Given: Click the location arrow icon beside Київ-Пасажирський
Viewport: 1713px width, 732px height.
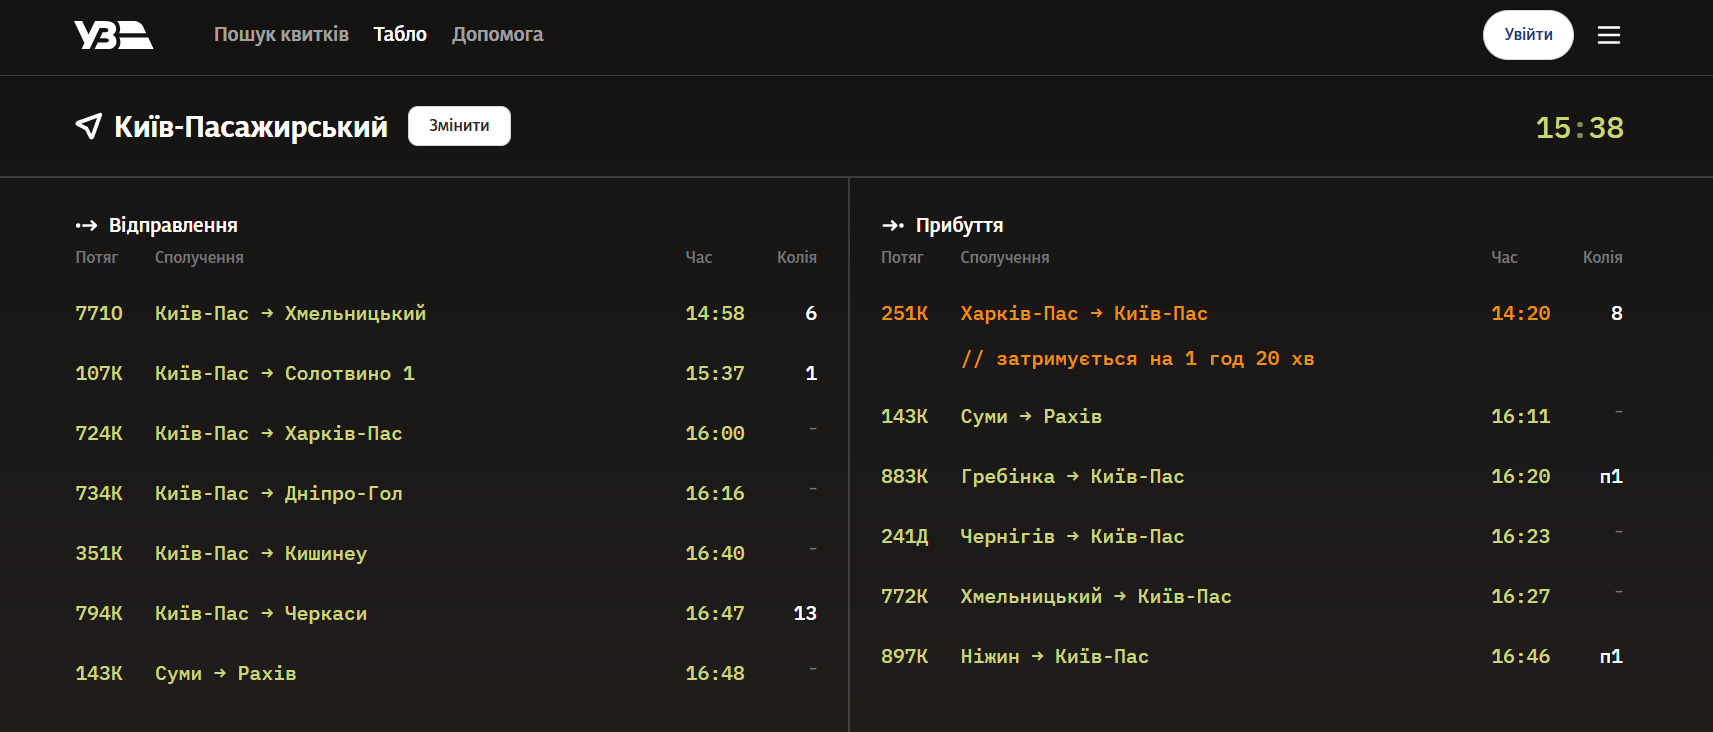Looking at the screenshot, I should point(89,126).
